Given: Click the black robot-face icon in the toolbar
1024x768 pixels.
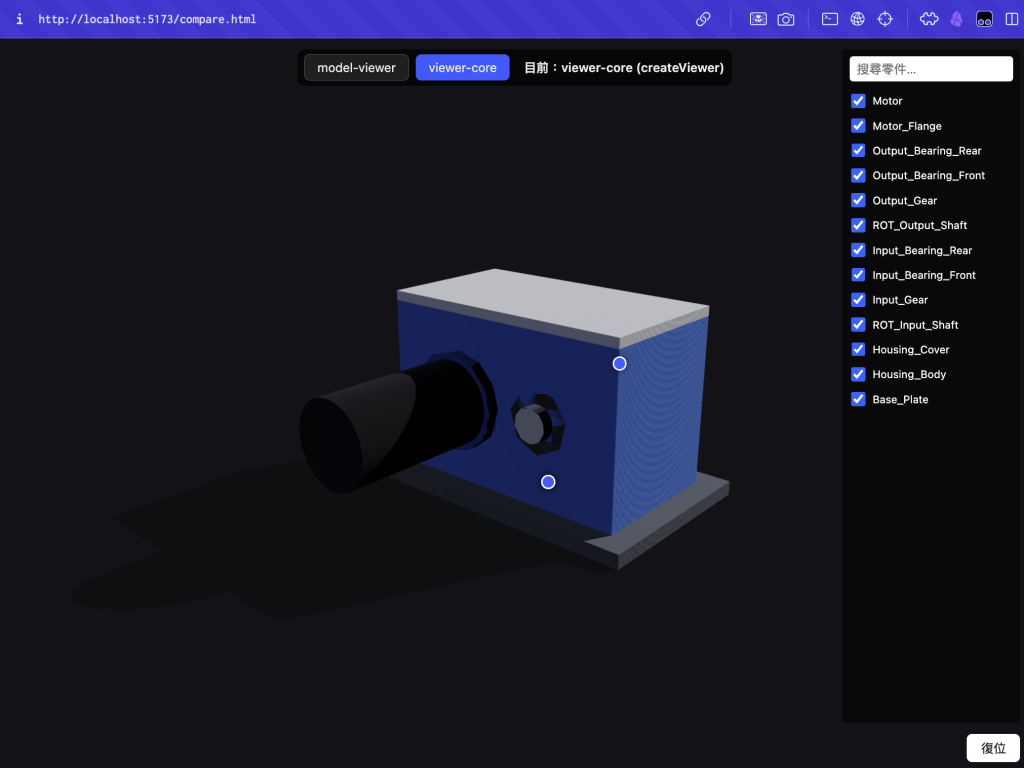Looking at the screenshot, I should 984,19.
